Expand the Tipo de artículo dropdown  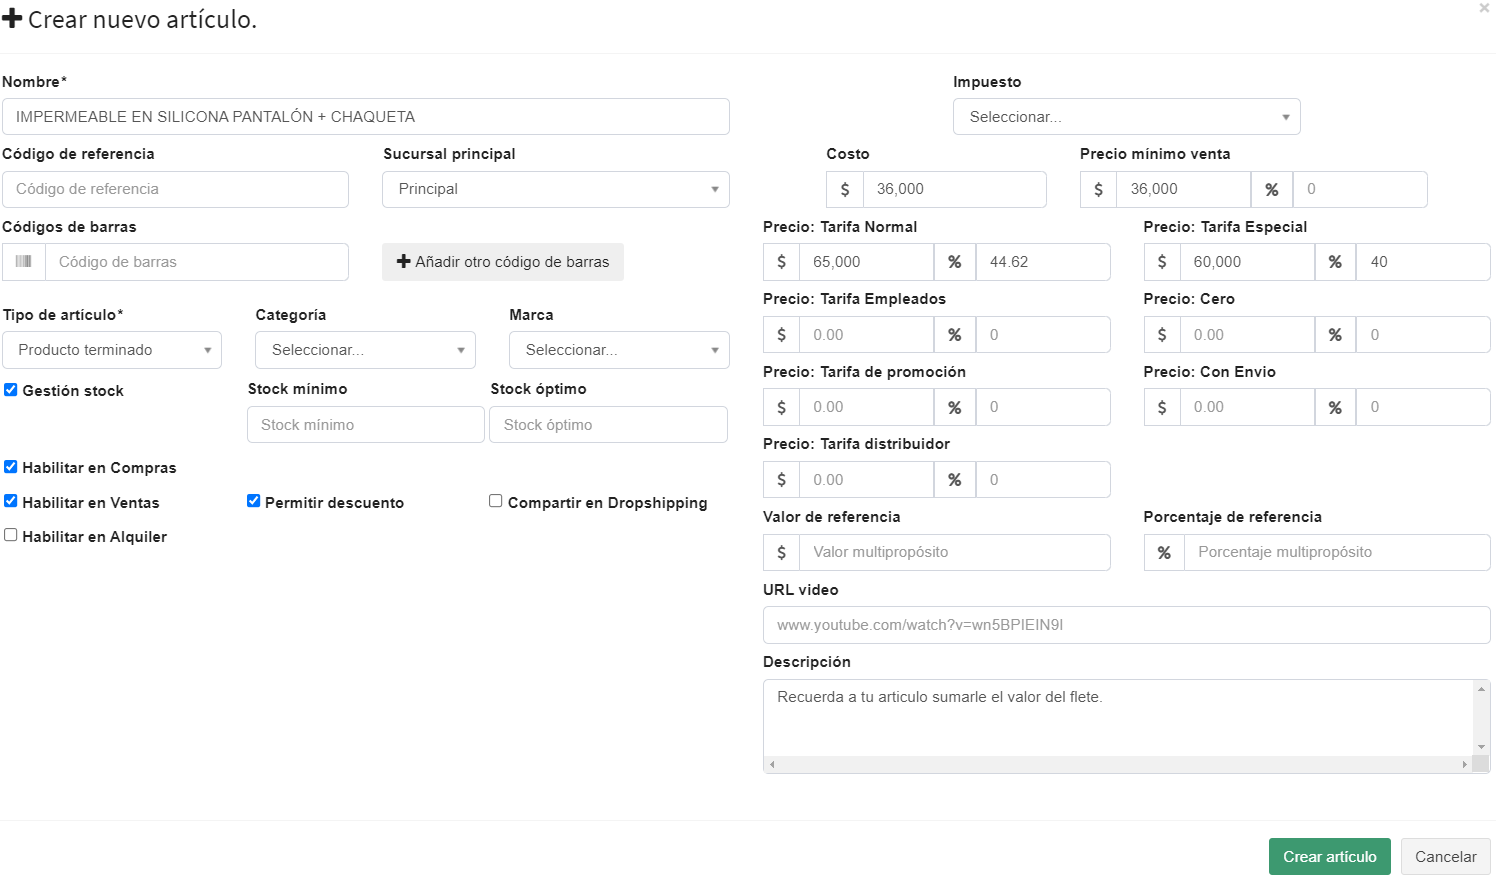click(x=112, y=350)
